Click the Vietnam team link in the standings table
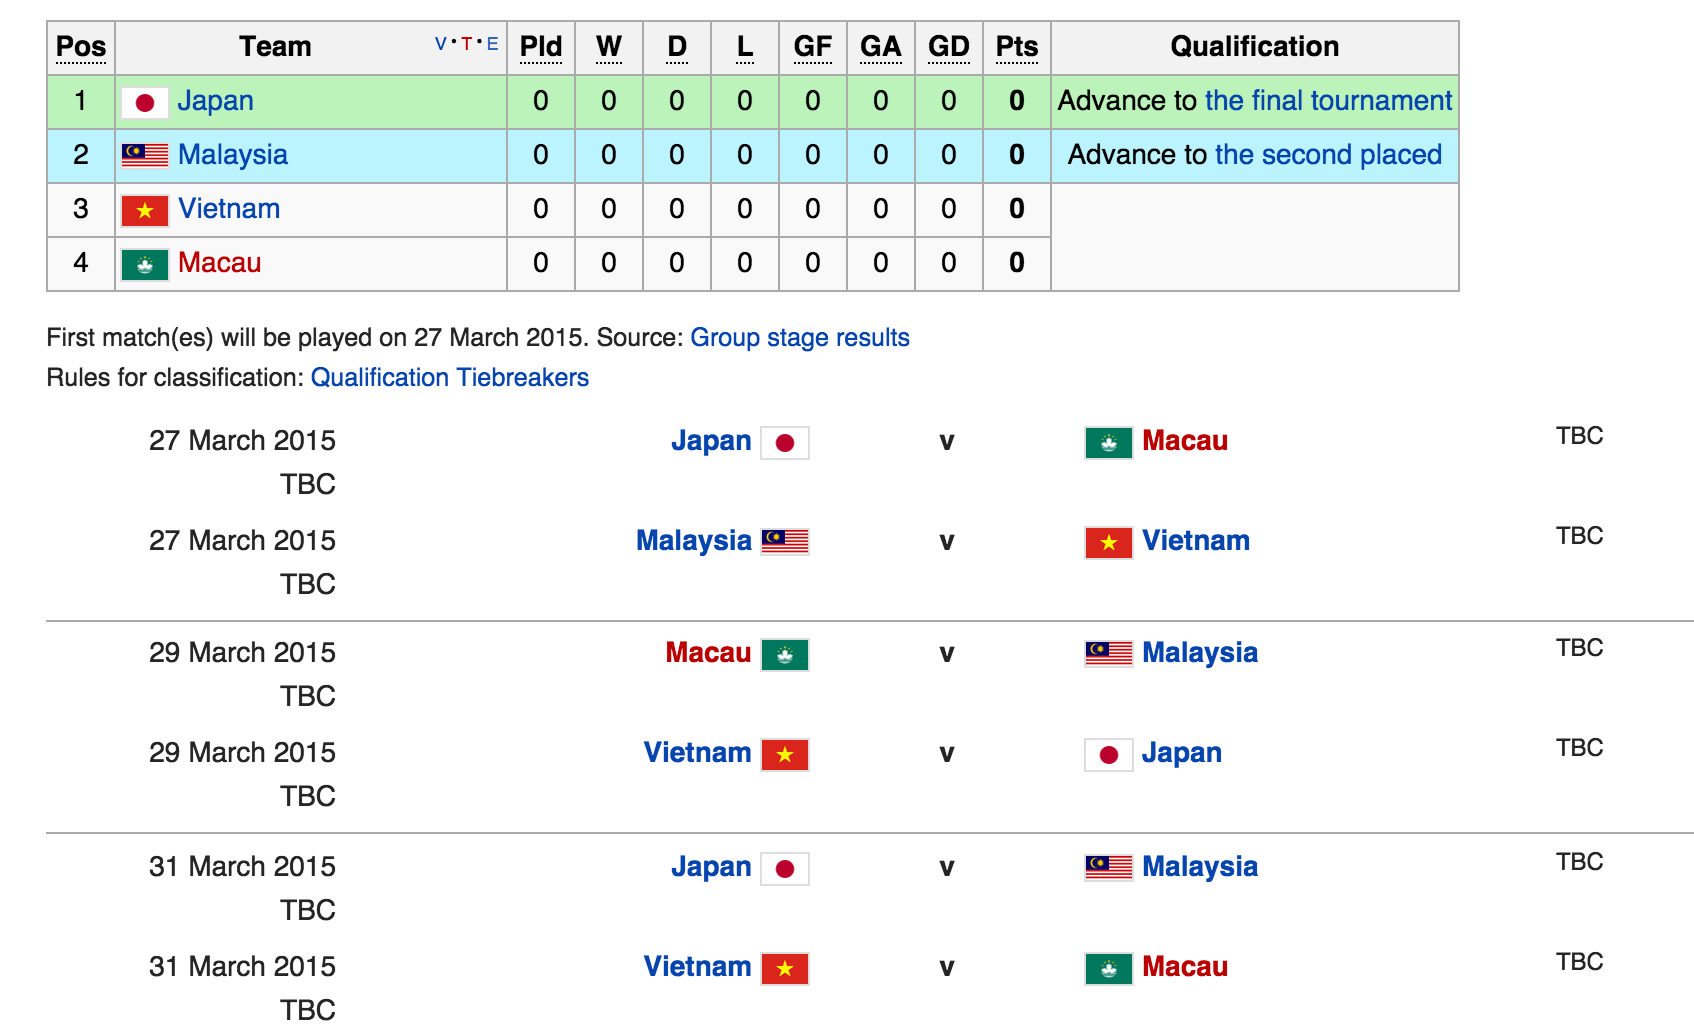 [229, 209]
